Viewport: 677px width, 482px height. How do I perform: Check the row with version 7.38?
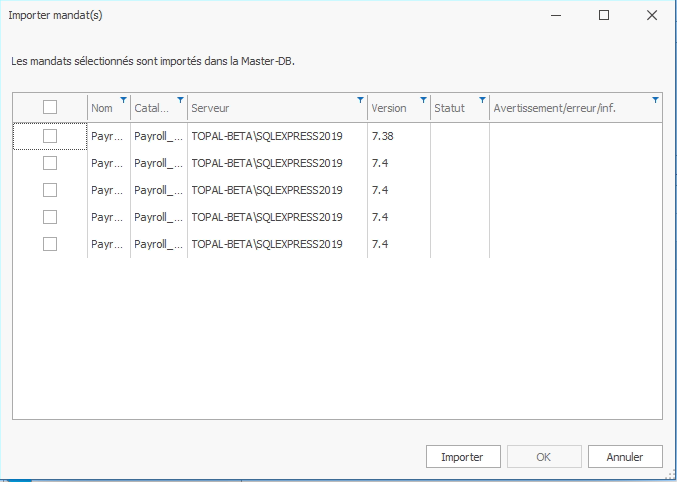coord(50,136)
